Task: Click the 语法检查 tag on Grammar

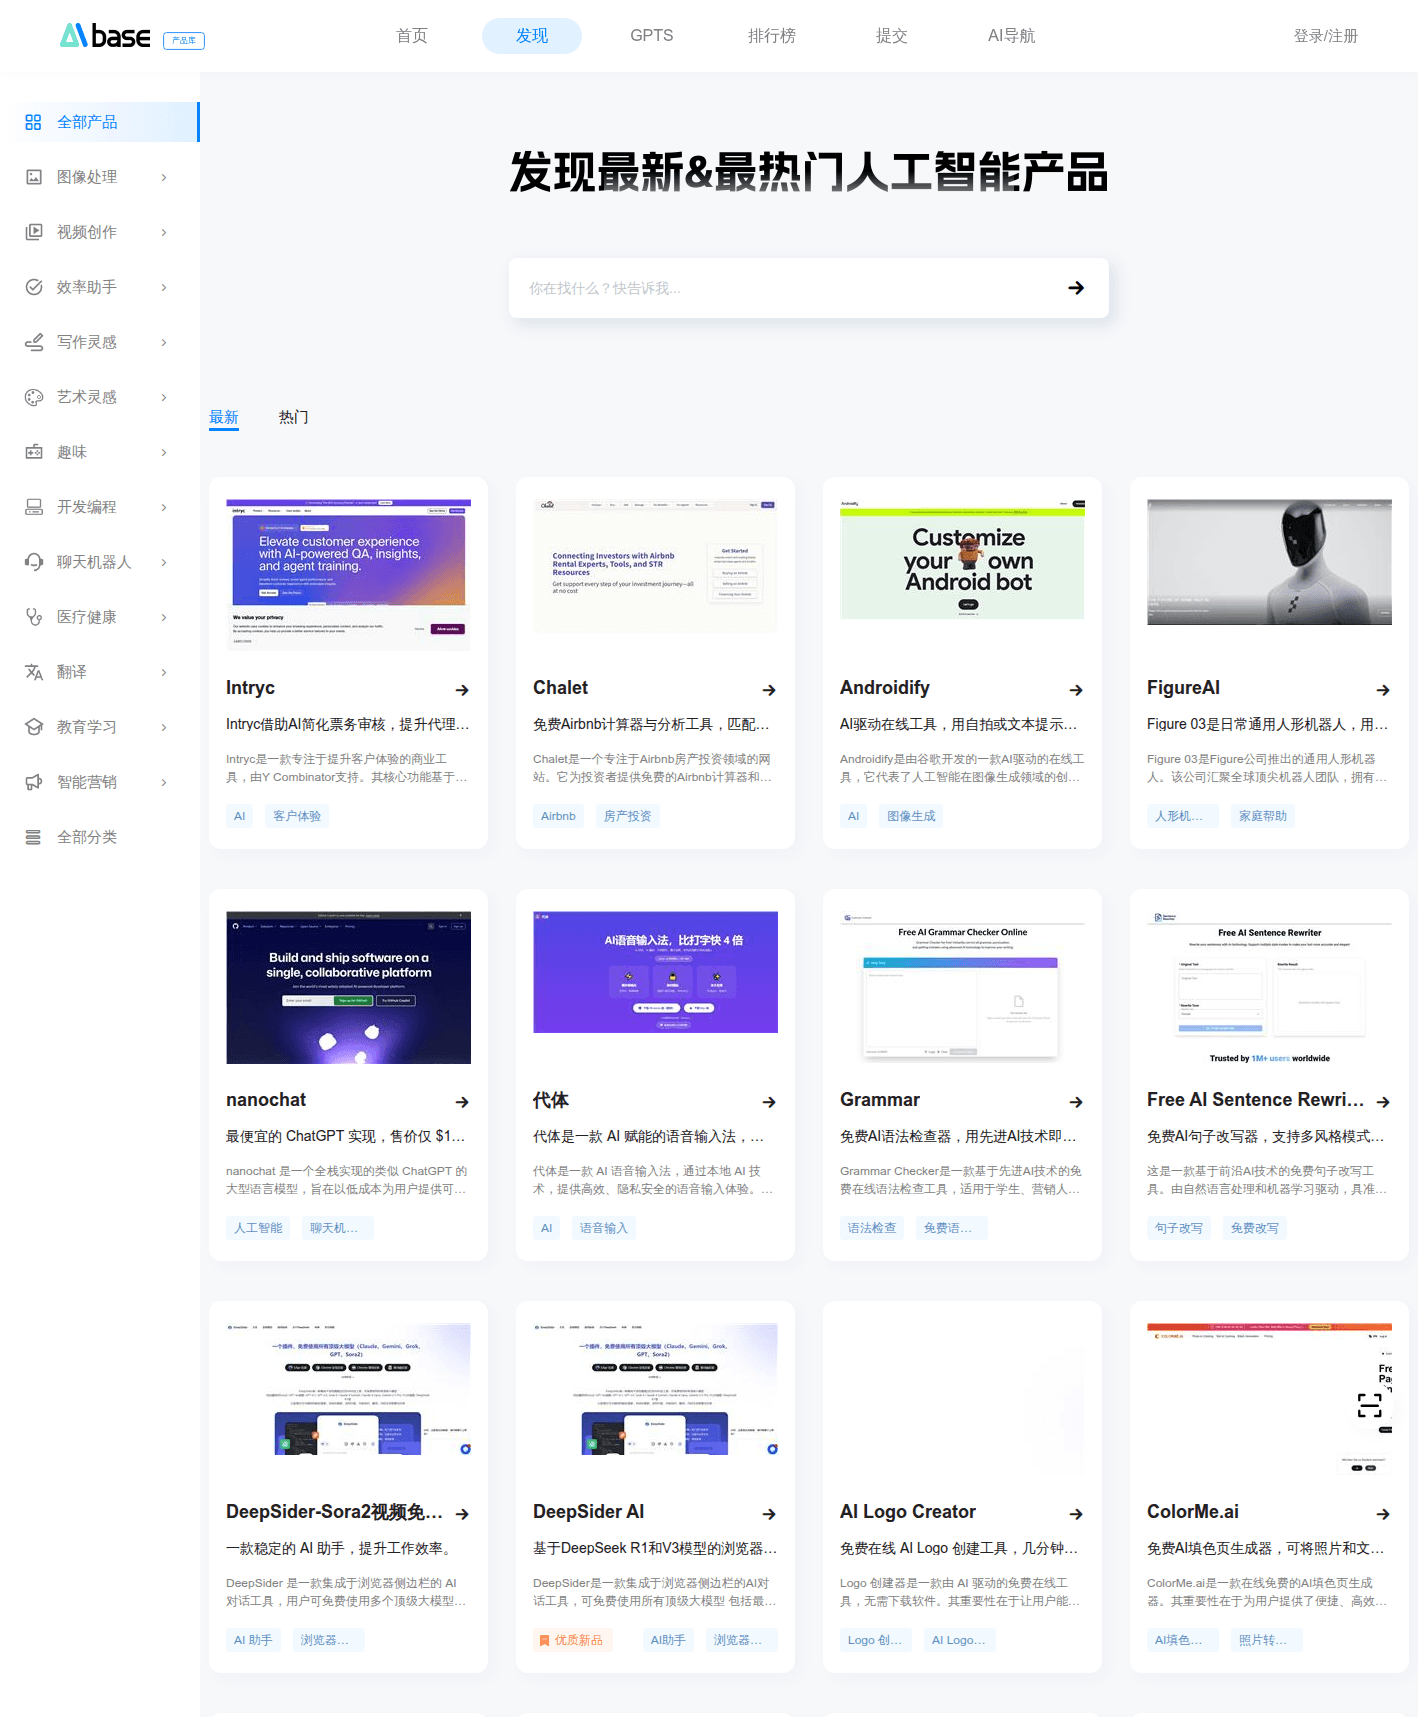Action: pos(872,1228)
